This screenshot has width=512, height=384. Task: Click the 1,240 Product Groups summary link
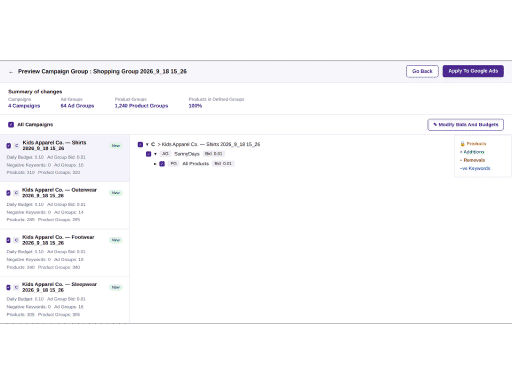[x=141, y=106]
